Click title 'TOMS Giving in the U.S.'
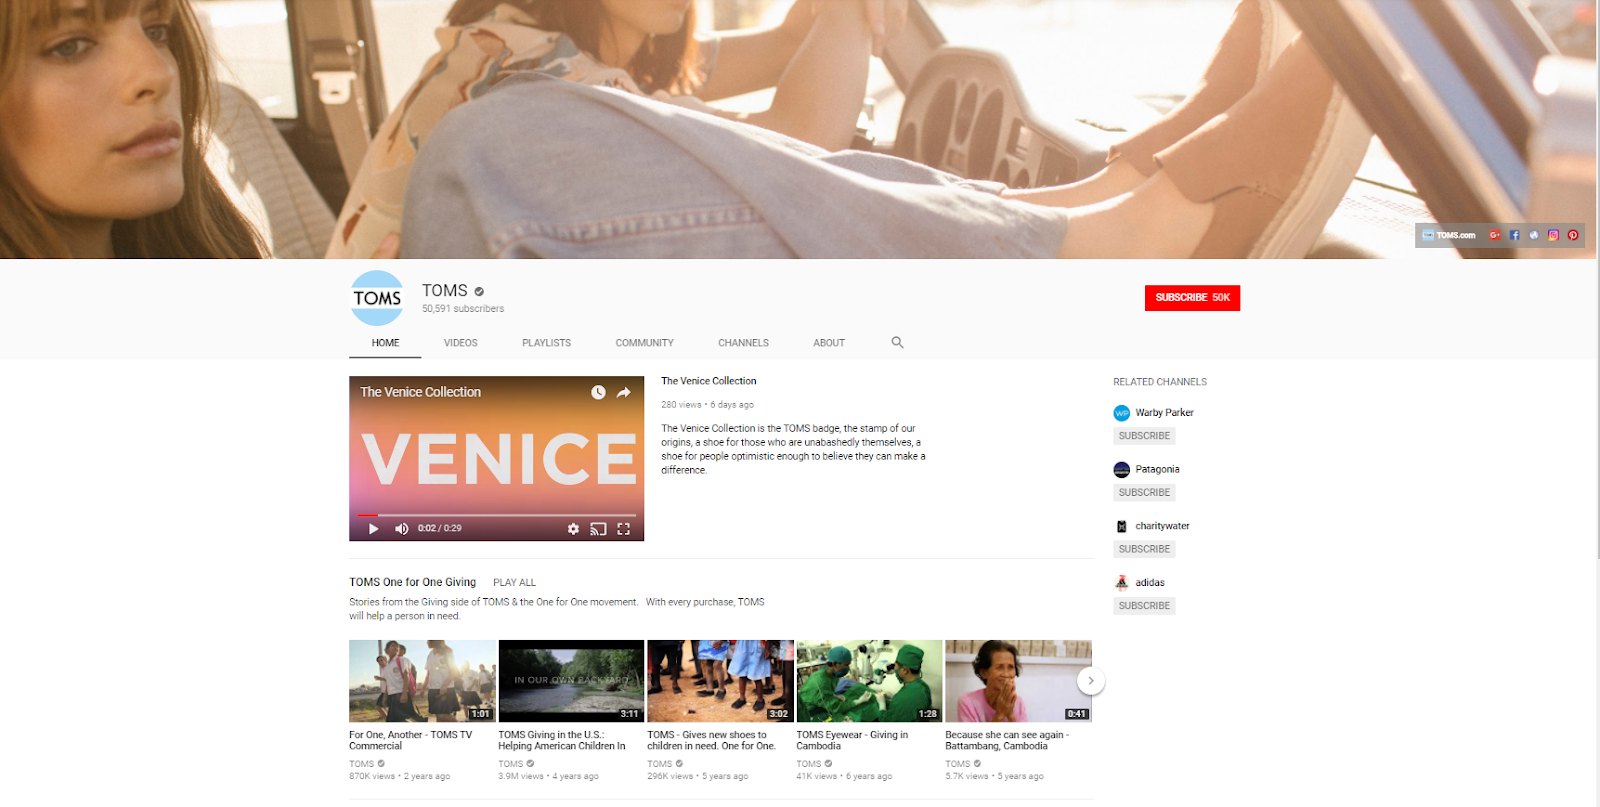Image resolution: width=1600 pixels, height=807 pixels. tap(562, 741)
